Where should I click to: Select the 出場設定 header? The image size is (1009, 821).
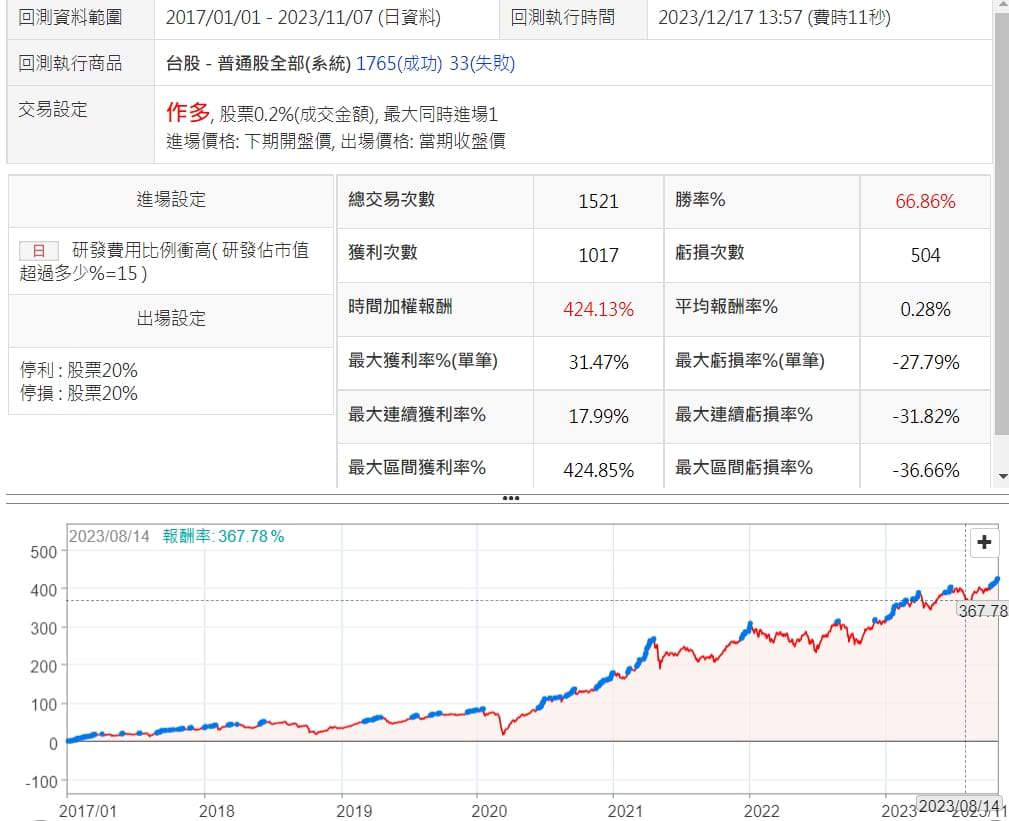(x=171, y=319)
